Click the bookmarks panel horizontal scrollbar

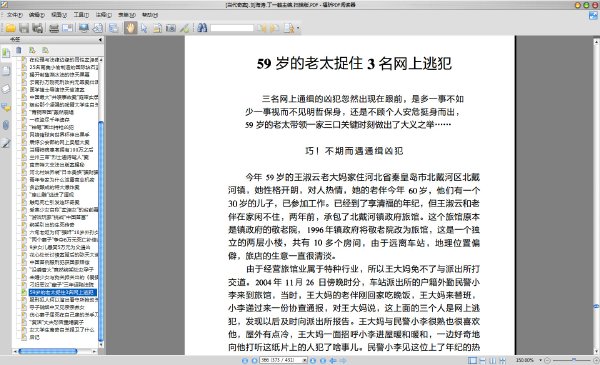point(48,351)
